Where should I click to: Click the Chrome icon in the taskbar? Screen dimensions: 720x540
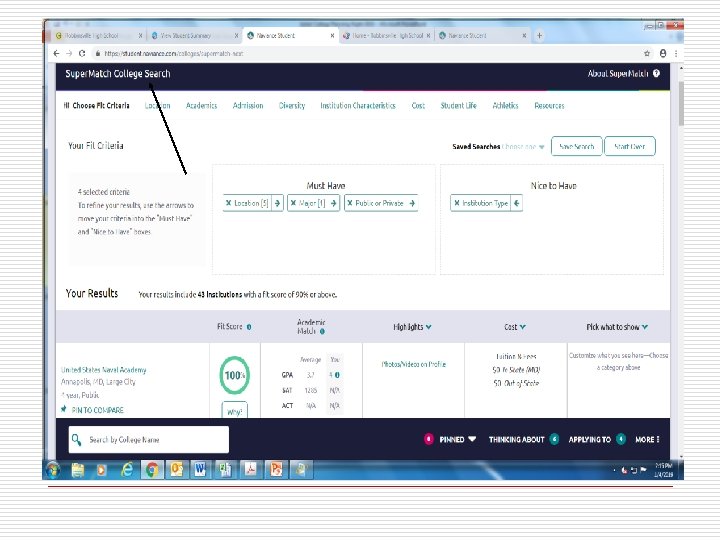(152, 470)
